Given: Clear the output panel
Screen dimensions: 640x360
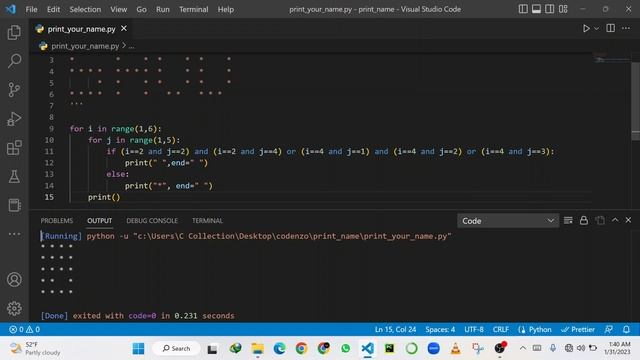Looking at the screenshot, I should 568,220.
